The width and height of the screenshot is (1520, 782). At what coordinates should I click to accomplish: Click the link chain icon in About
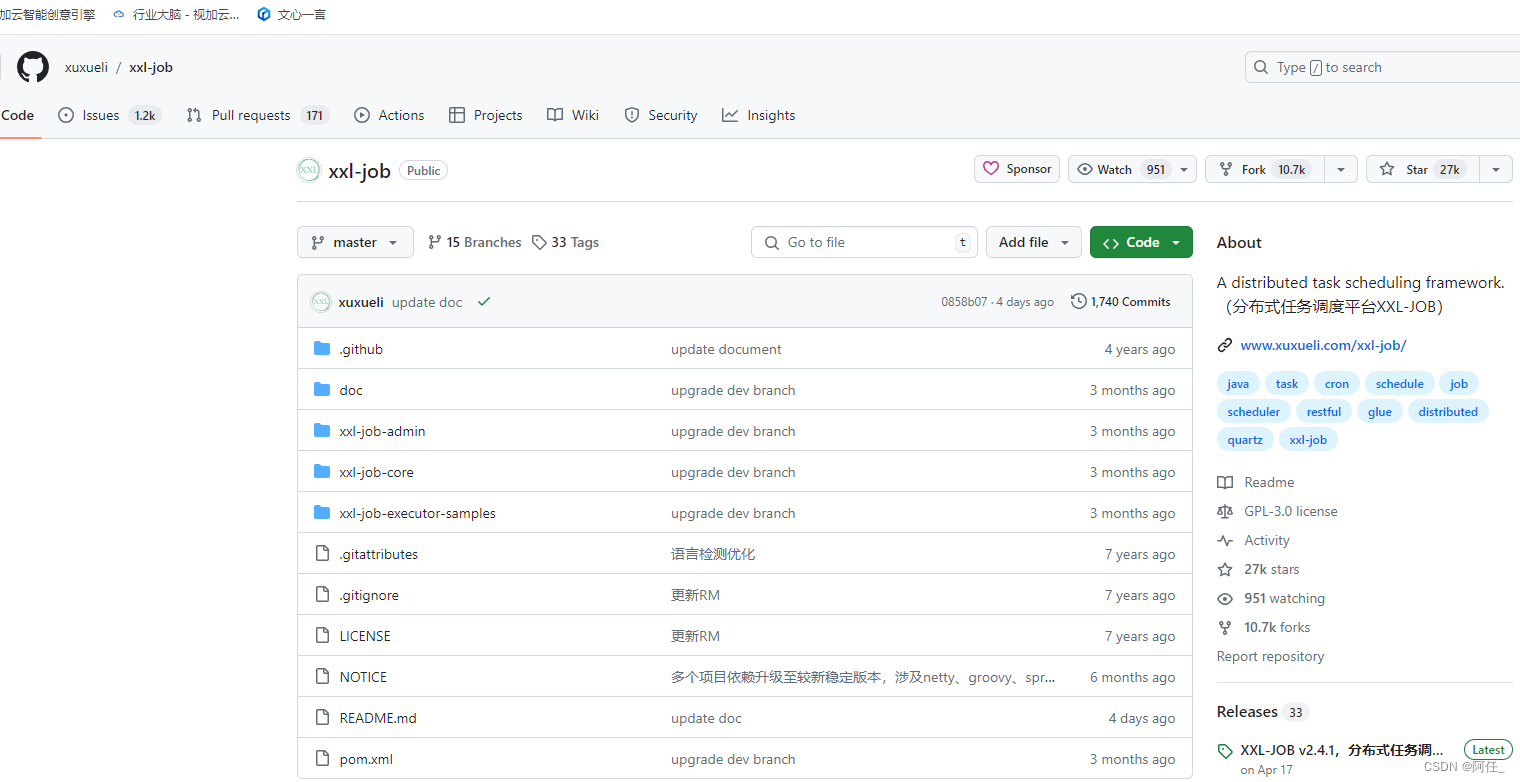pyautogui.click(x=1225, y=345)
